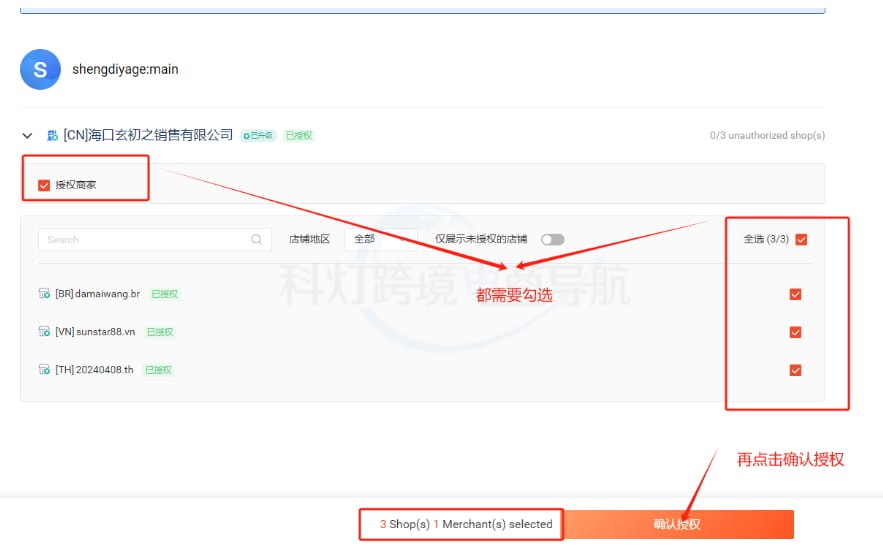Screen dimensions: 883x546
Task: Uncheck the 20240408.th shop checkbox
Action: point(796,370)
